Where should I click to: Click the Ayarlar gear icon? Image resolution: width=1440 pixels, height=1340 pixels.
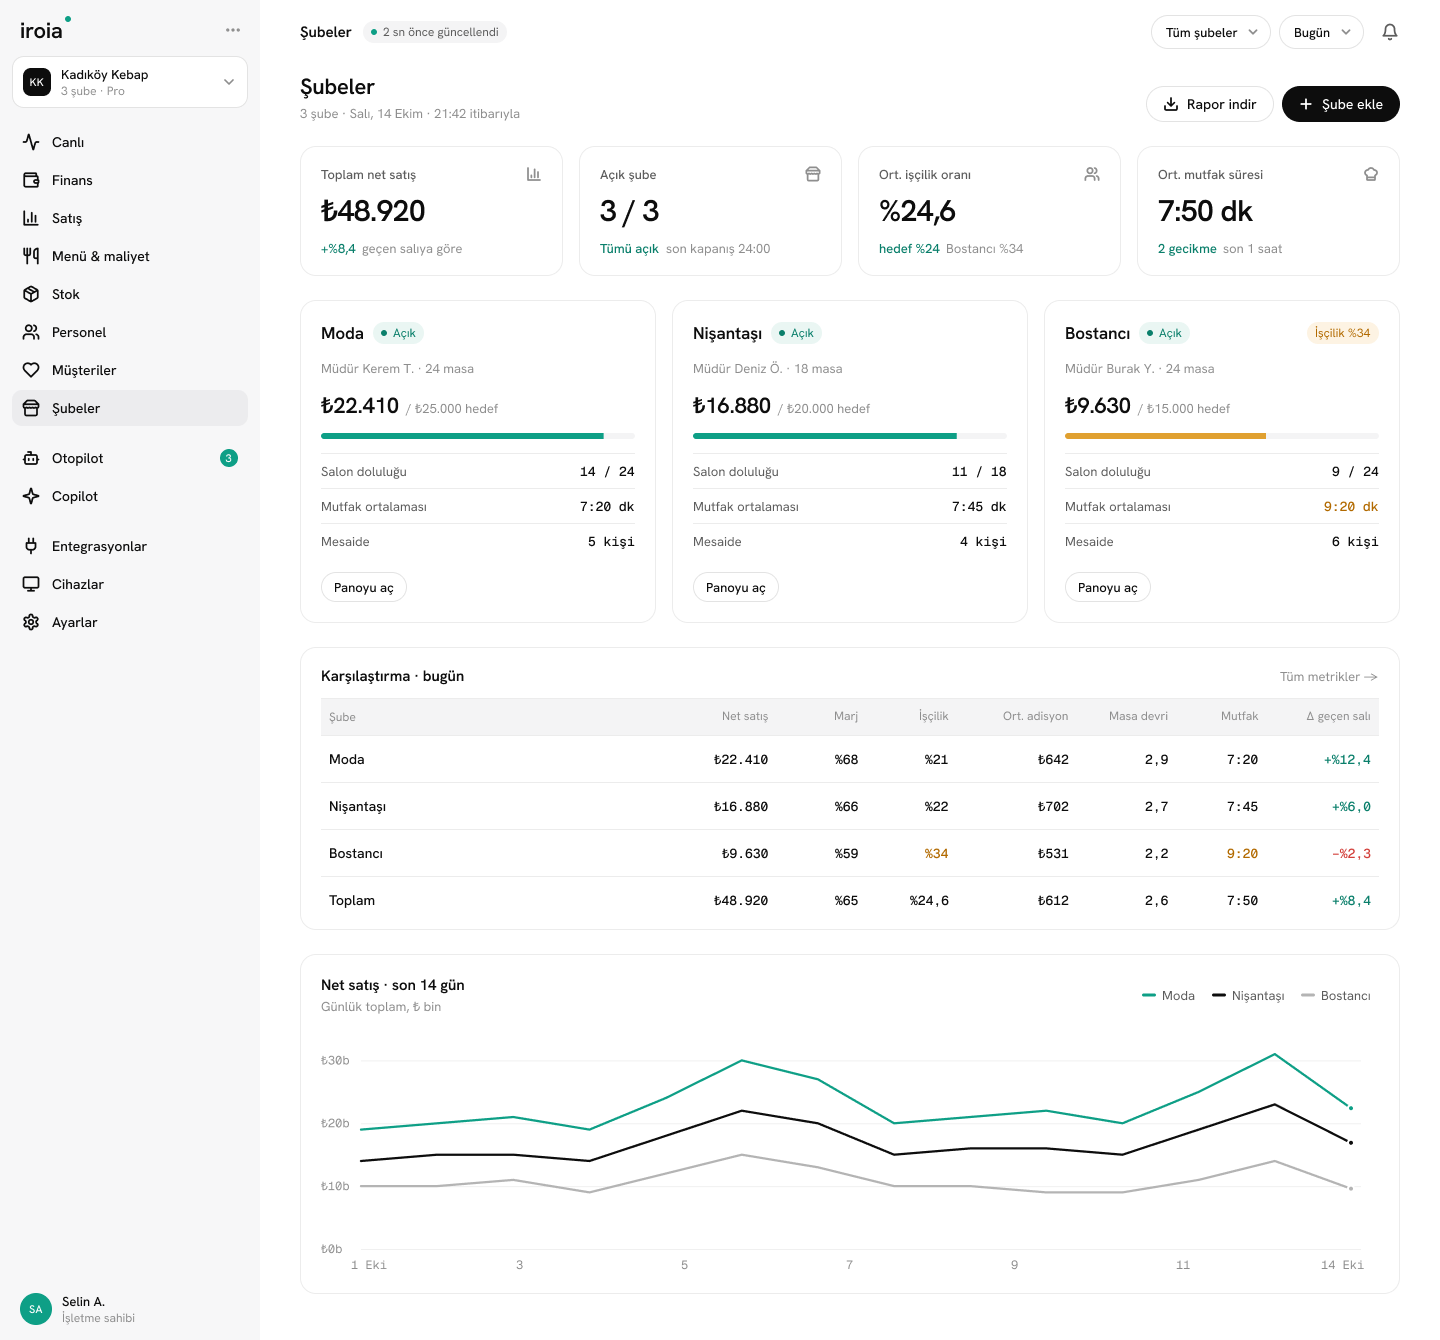(31, 622)
